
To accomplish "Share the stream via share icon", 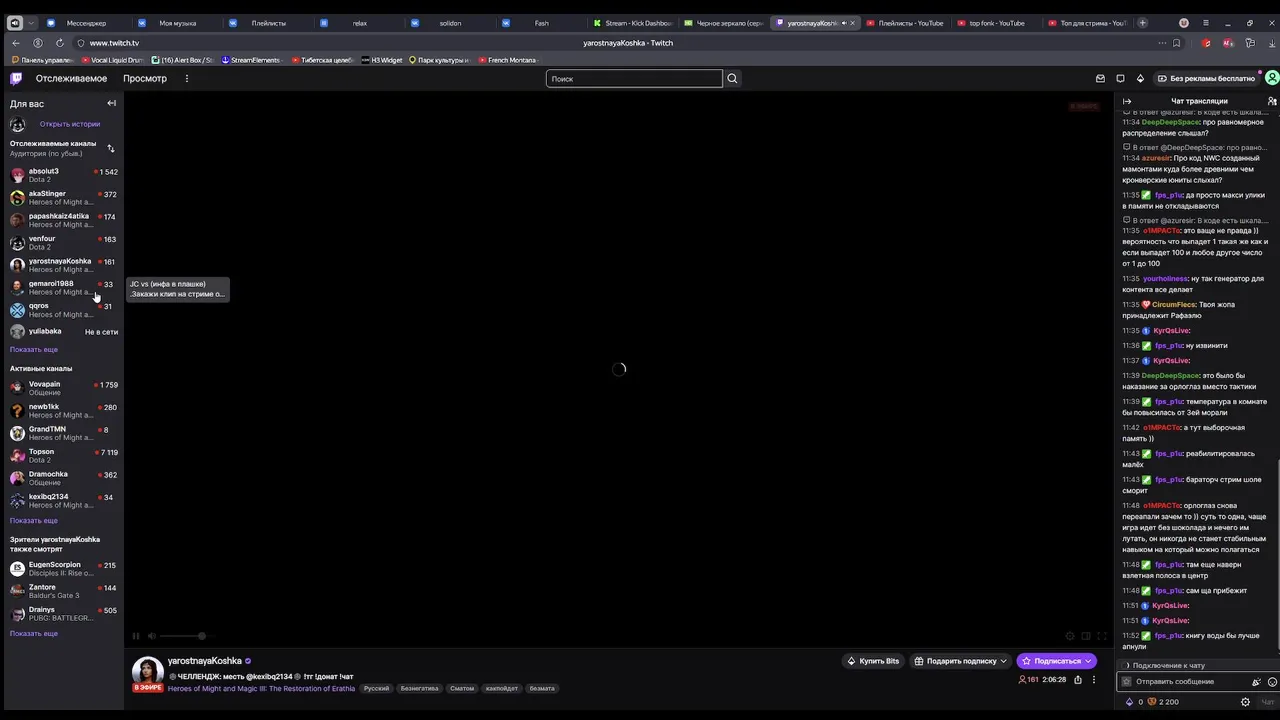I will [x=1077, y=680].
